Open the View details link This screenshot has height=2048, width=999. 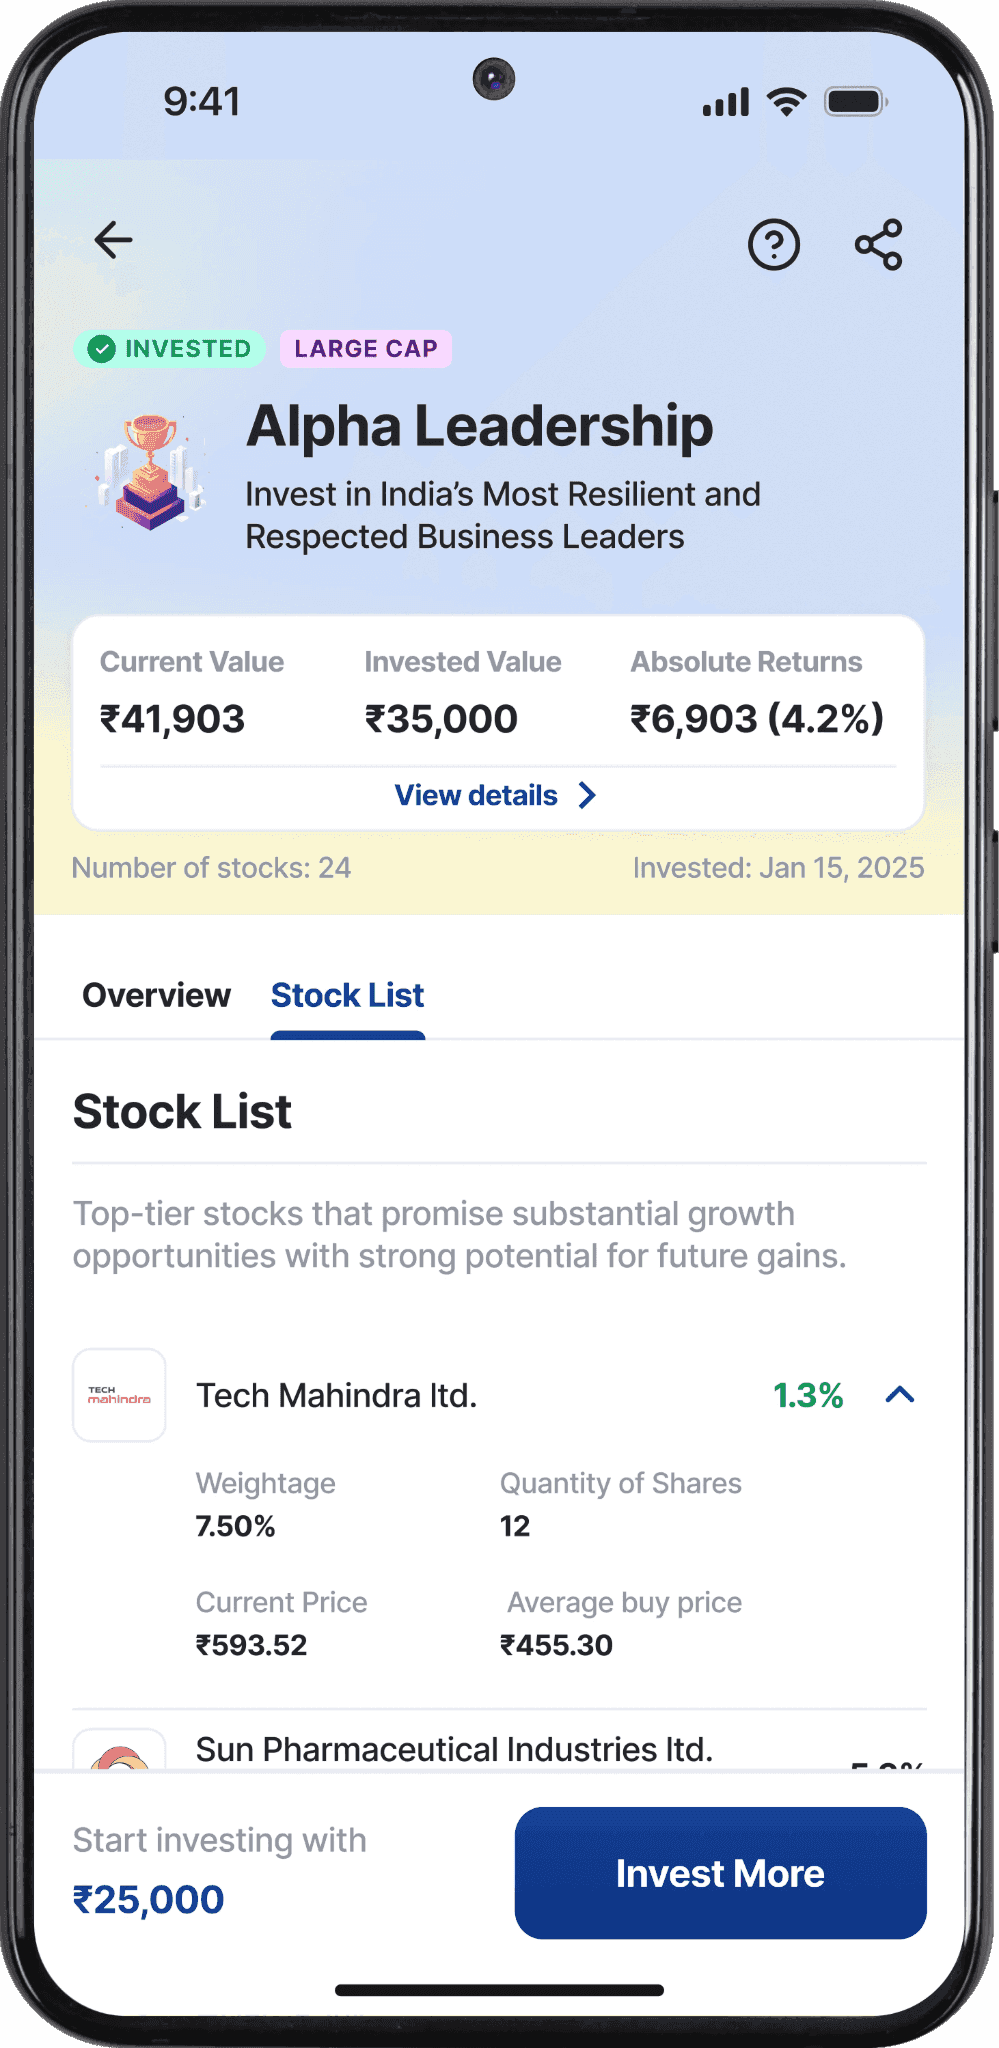tap(476, 796)
